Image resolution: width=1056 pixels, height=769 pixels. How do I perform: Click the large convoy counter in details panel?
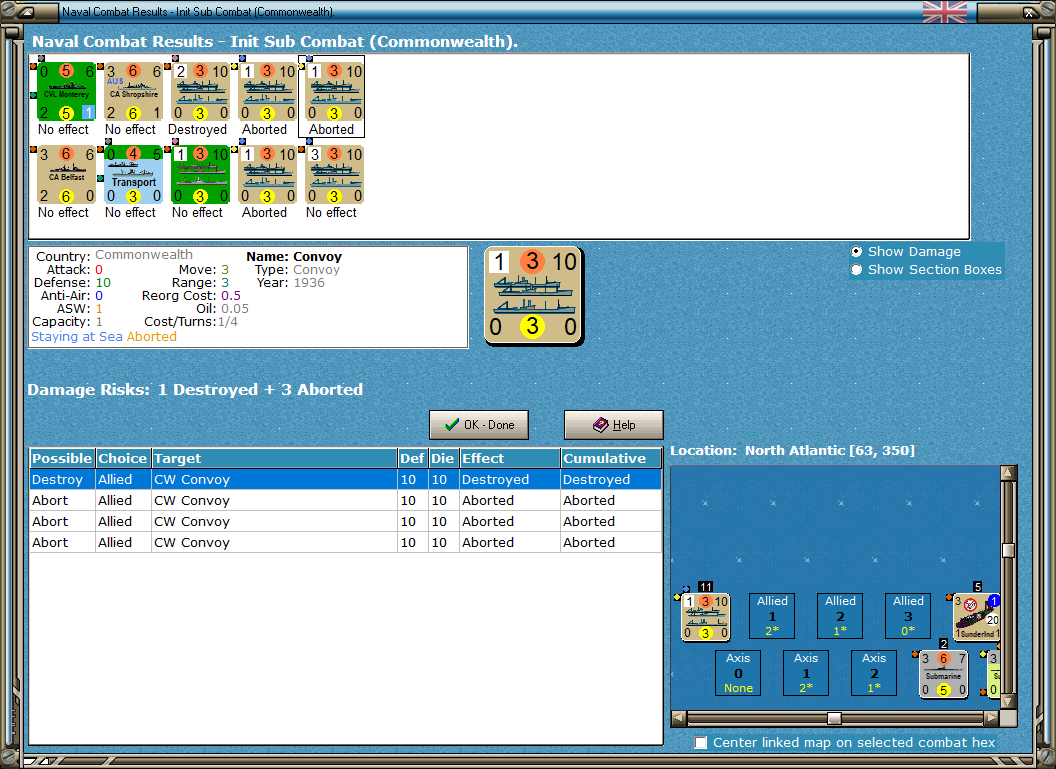coord(533,296)
